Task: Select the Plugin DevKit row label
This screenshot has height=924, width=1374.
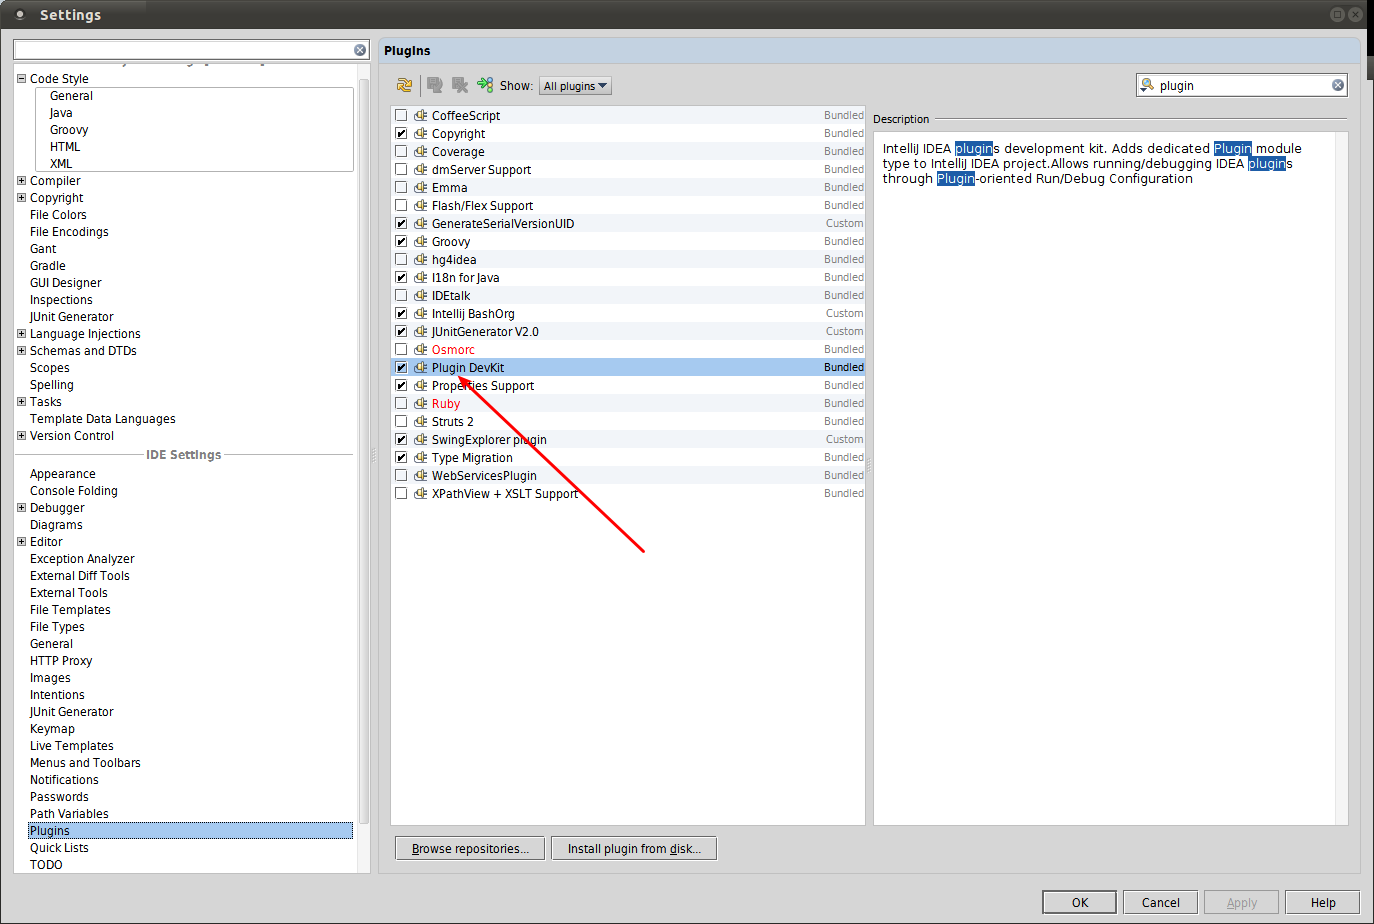Action: pos(468,368)
